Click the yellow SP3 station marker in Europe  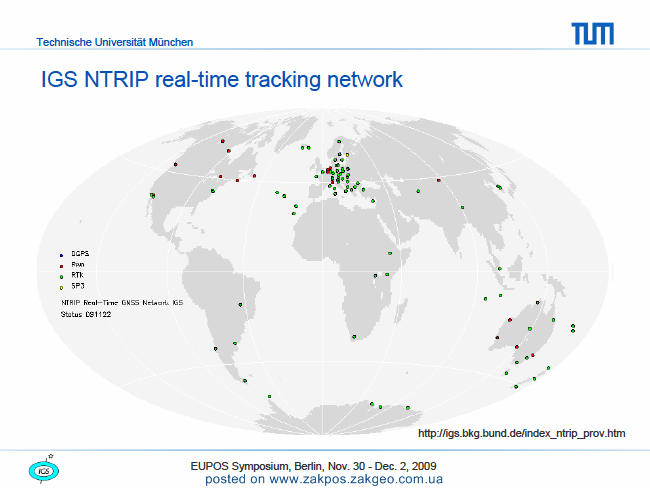pyautogui.click(x=347, y=155)
